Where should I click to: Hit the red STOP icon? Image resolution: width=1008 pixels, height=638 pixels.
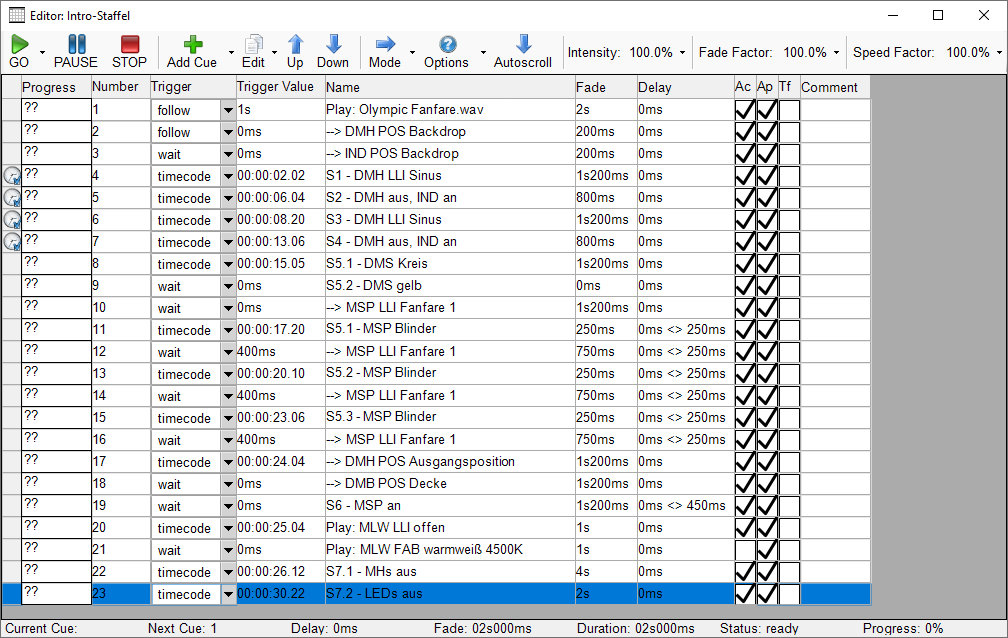[129, 44]
